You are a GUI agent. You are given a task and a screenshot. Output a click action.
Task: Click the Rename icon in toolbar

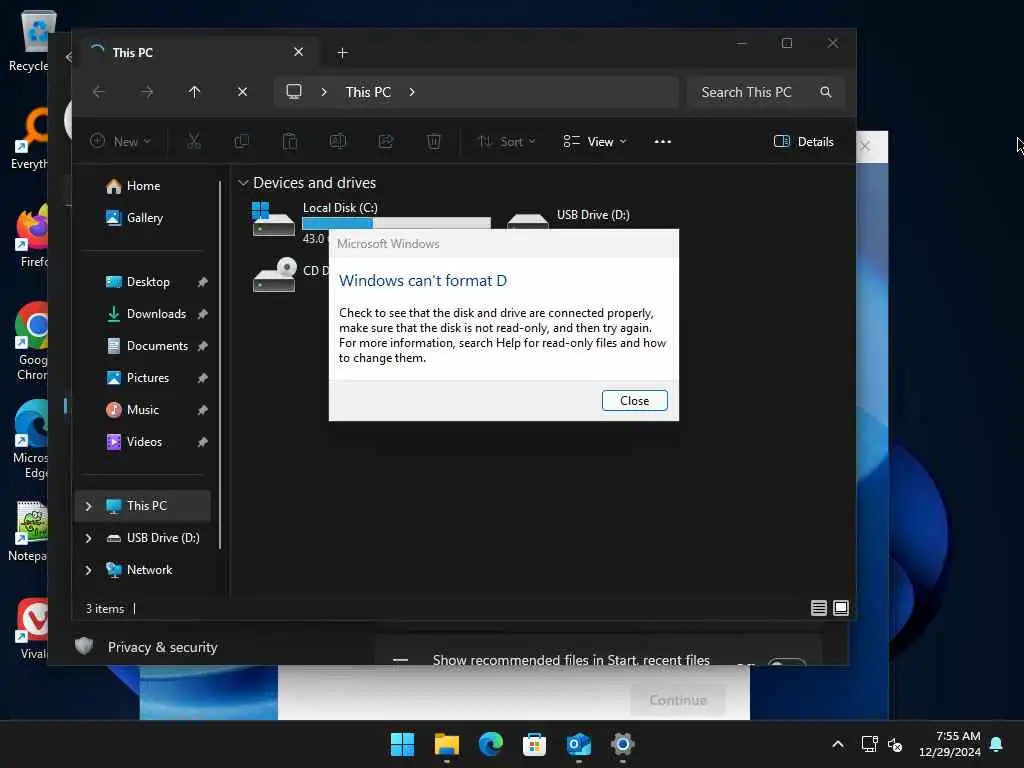coord(338,141)
